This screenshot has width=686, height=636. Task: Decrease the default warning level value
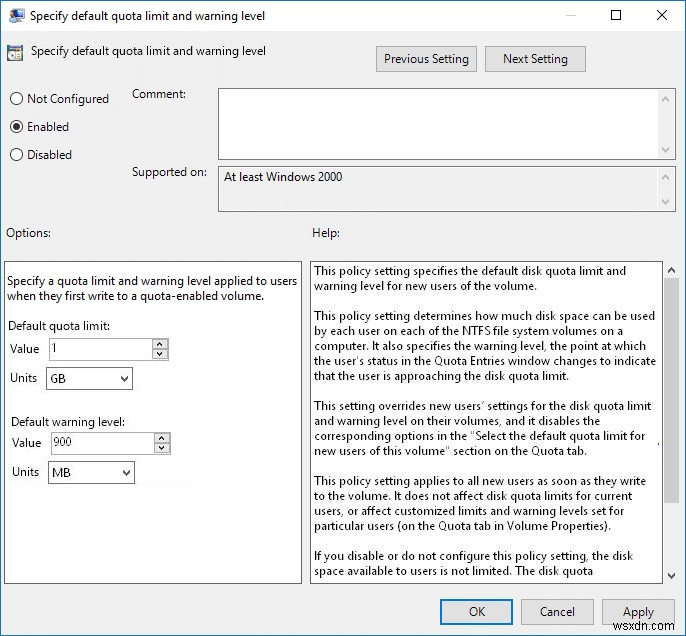[162, 448]
